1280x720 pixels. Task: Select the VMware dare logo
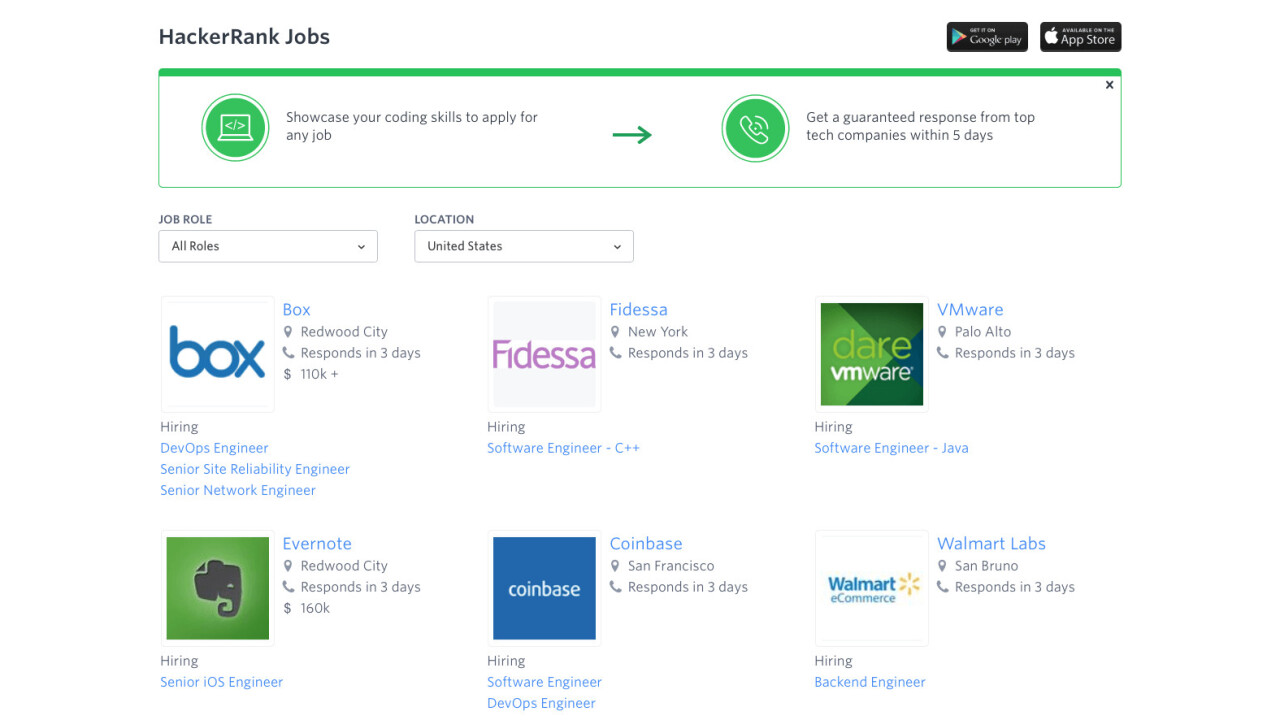[x=871, y=354]
